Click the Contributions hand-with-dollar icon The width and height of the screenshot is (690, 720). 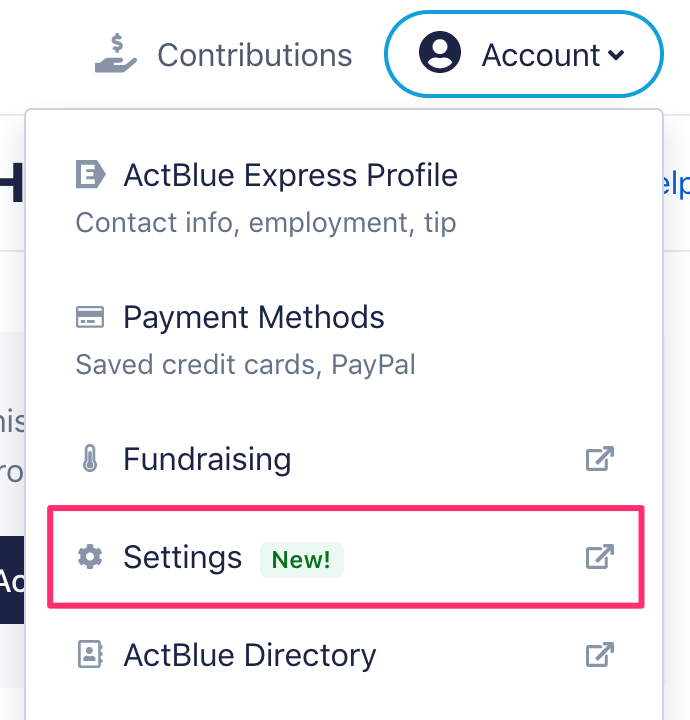pos(116,53)
